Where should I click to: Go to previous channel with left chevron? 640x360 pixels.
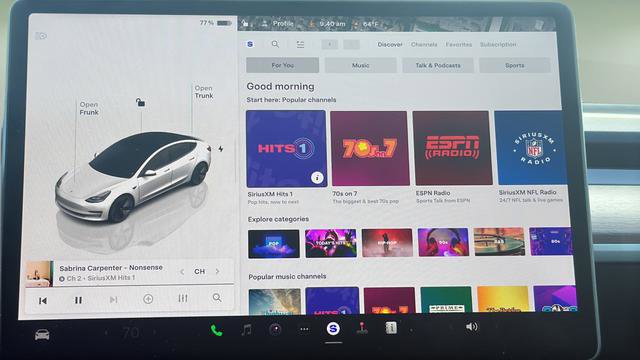point(182,271)
